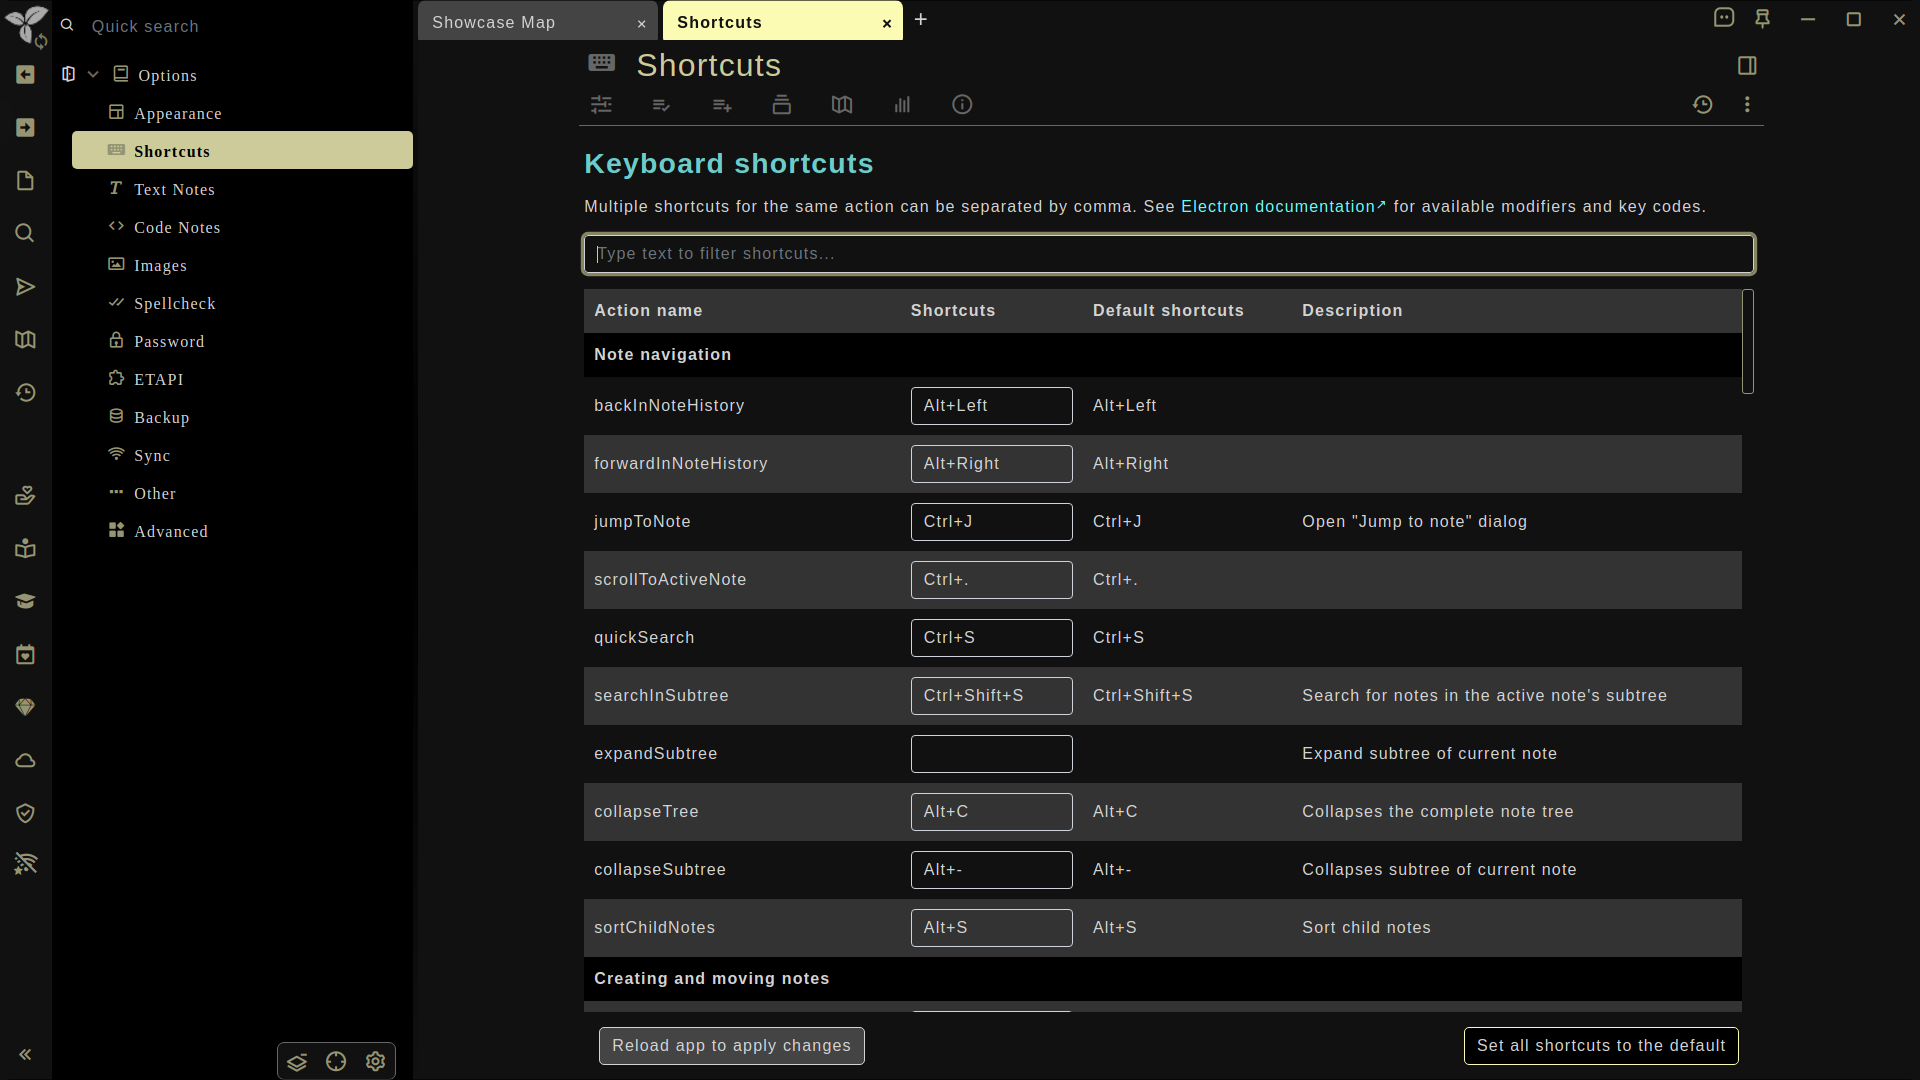Click the jump-to-note paper plane icon
Image resolution: width=1920 pixels, height=1080 pixels.
point(26,287)
